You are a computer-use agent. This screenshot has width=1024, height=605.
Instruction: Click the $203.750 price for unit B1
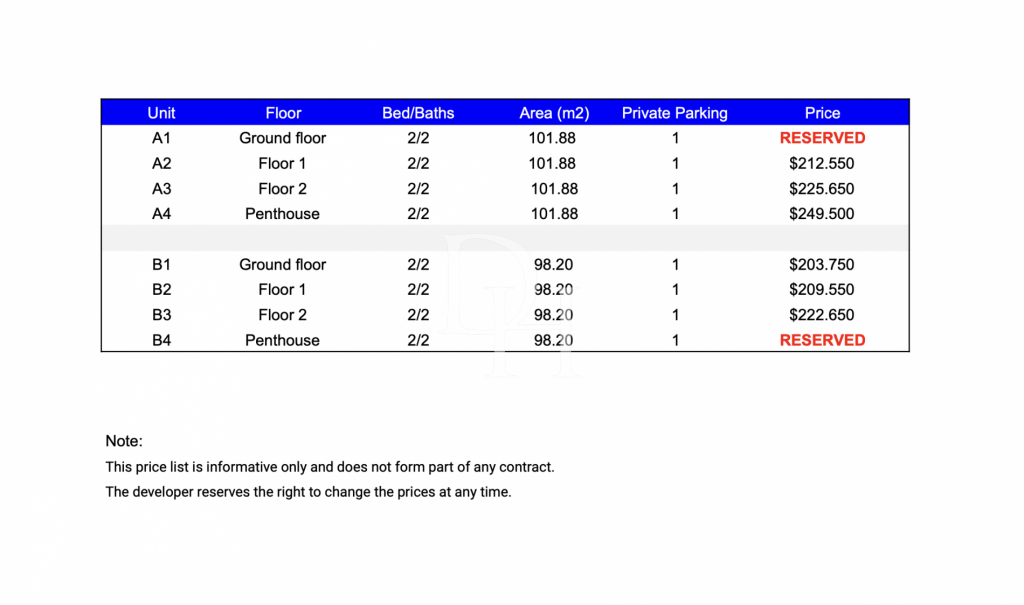[x=822, y=265]
